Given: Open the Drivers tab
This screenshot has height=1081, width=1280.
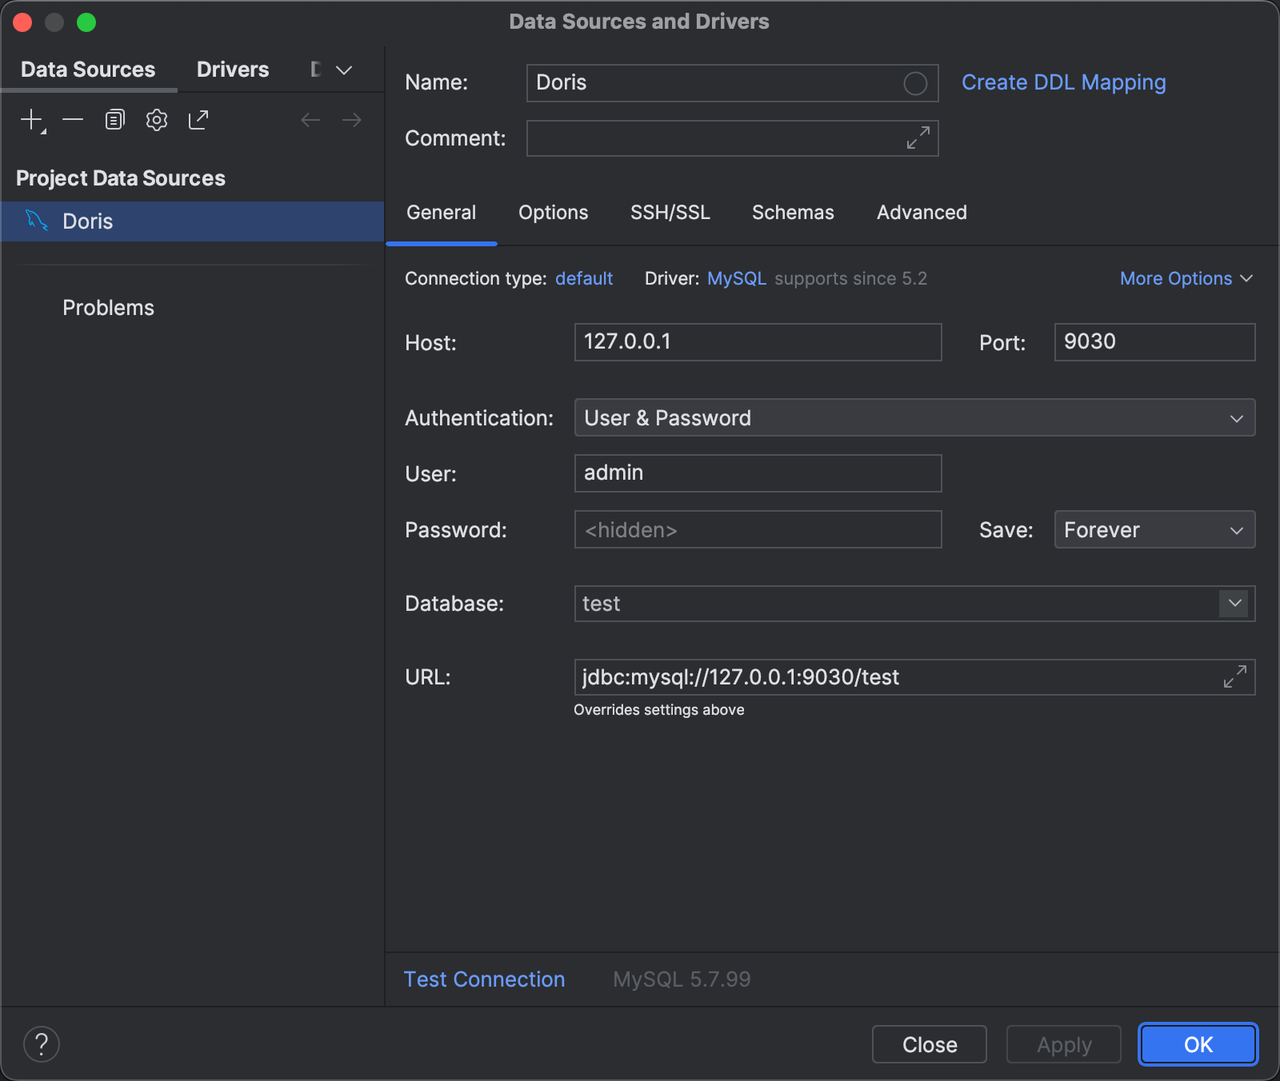Looking at the screenshot, I should 232,69.
